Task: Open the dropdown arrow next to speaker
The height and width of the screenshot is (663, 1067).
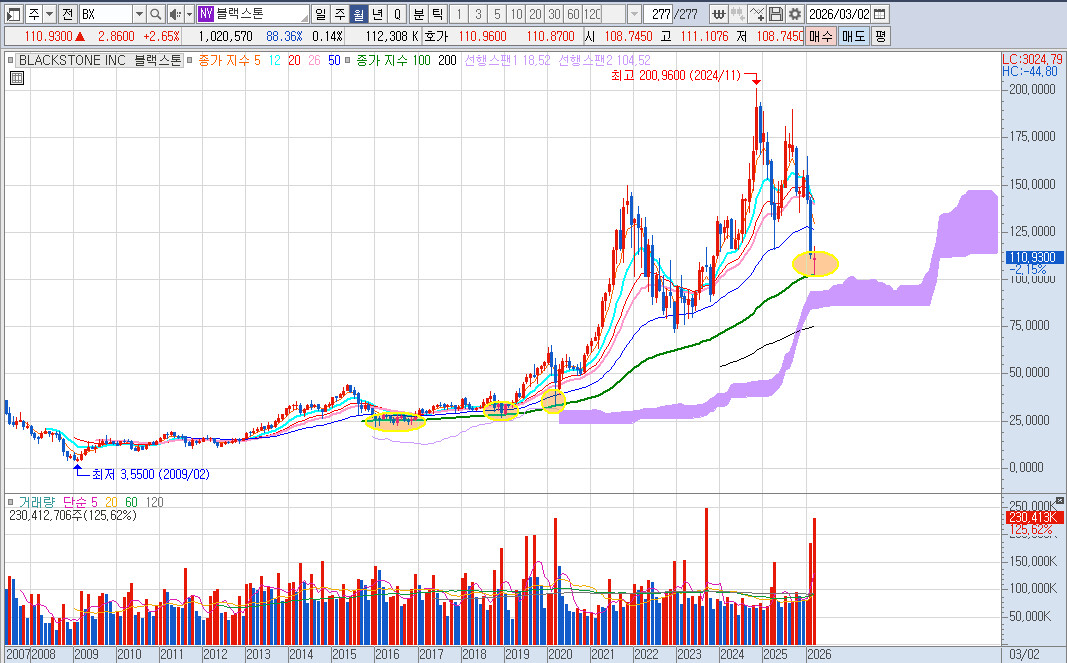Action: click(189, 14)
